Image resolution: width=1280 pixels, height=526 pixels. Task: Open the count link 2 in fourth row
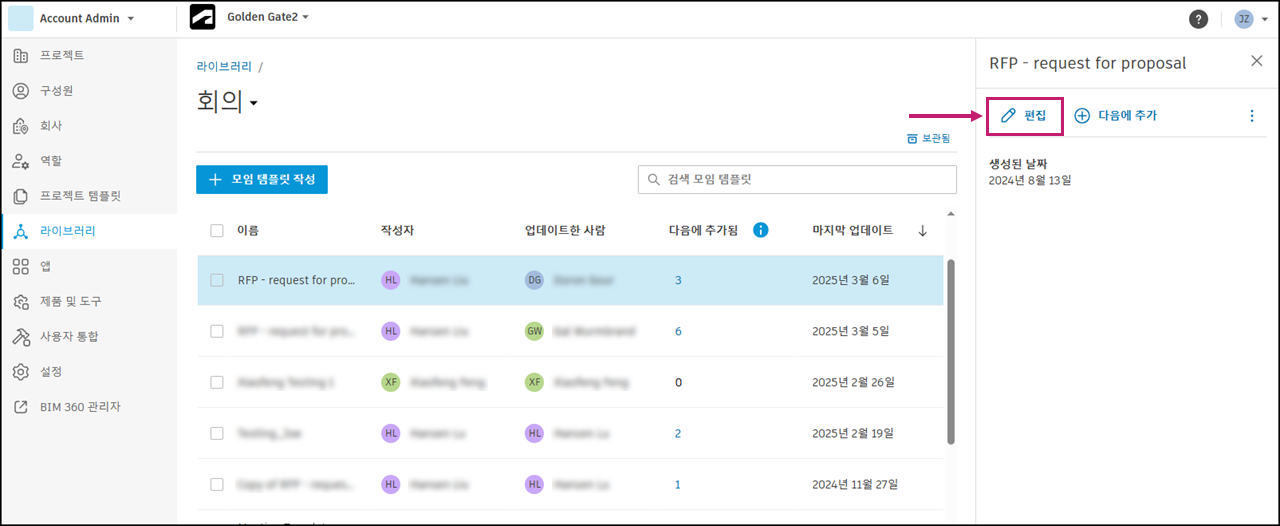coord(678,433)
